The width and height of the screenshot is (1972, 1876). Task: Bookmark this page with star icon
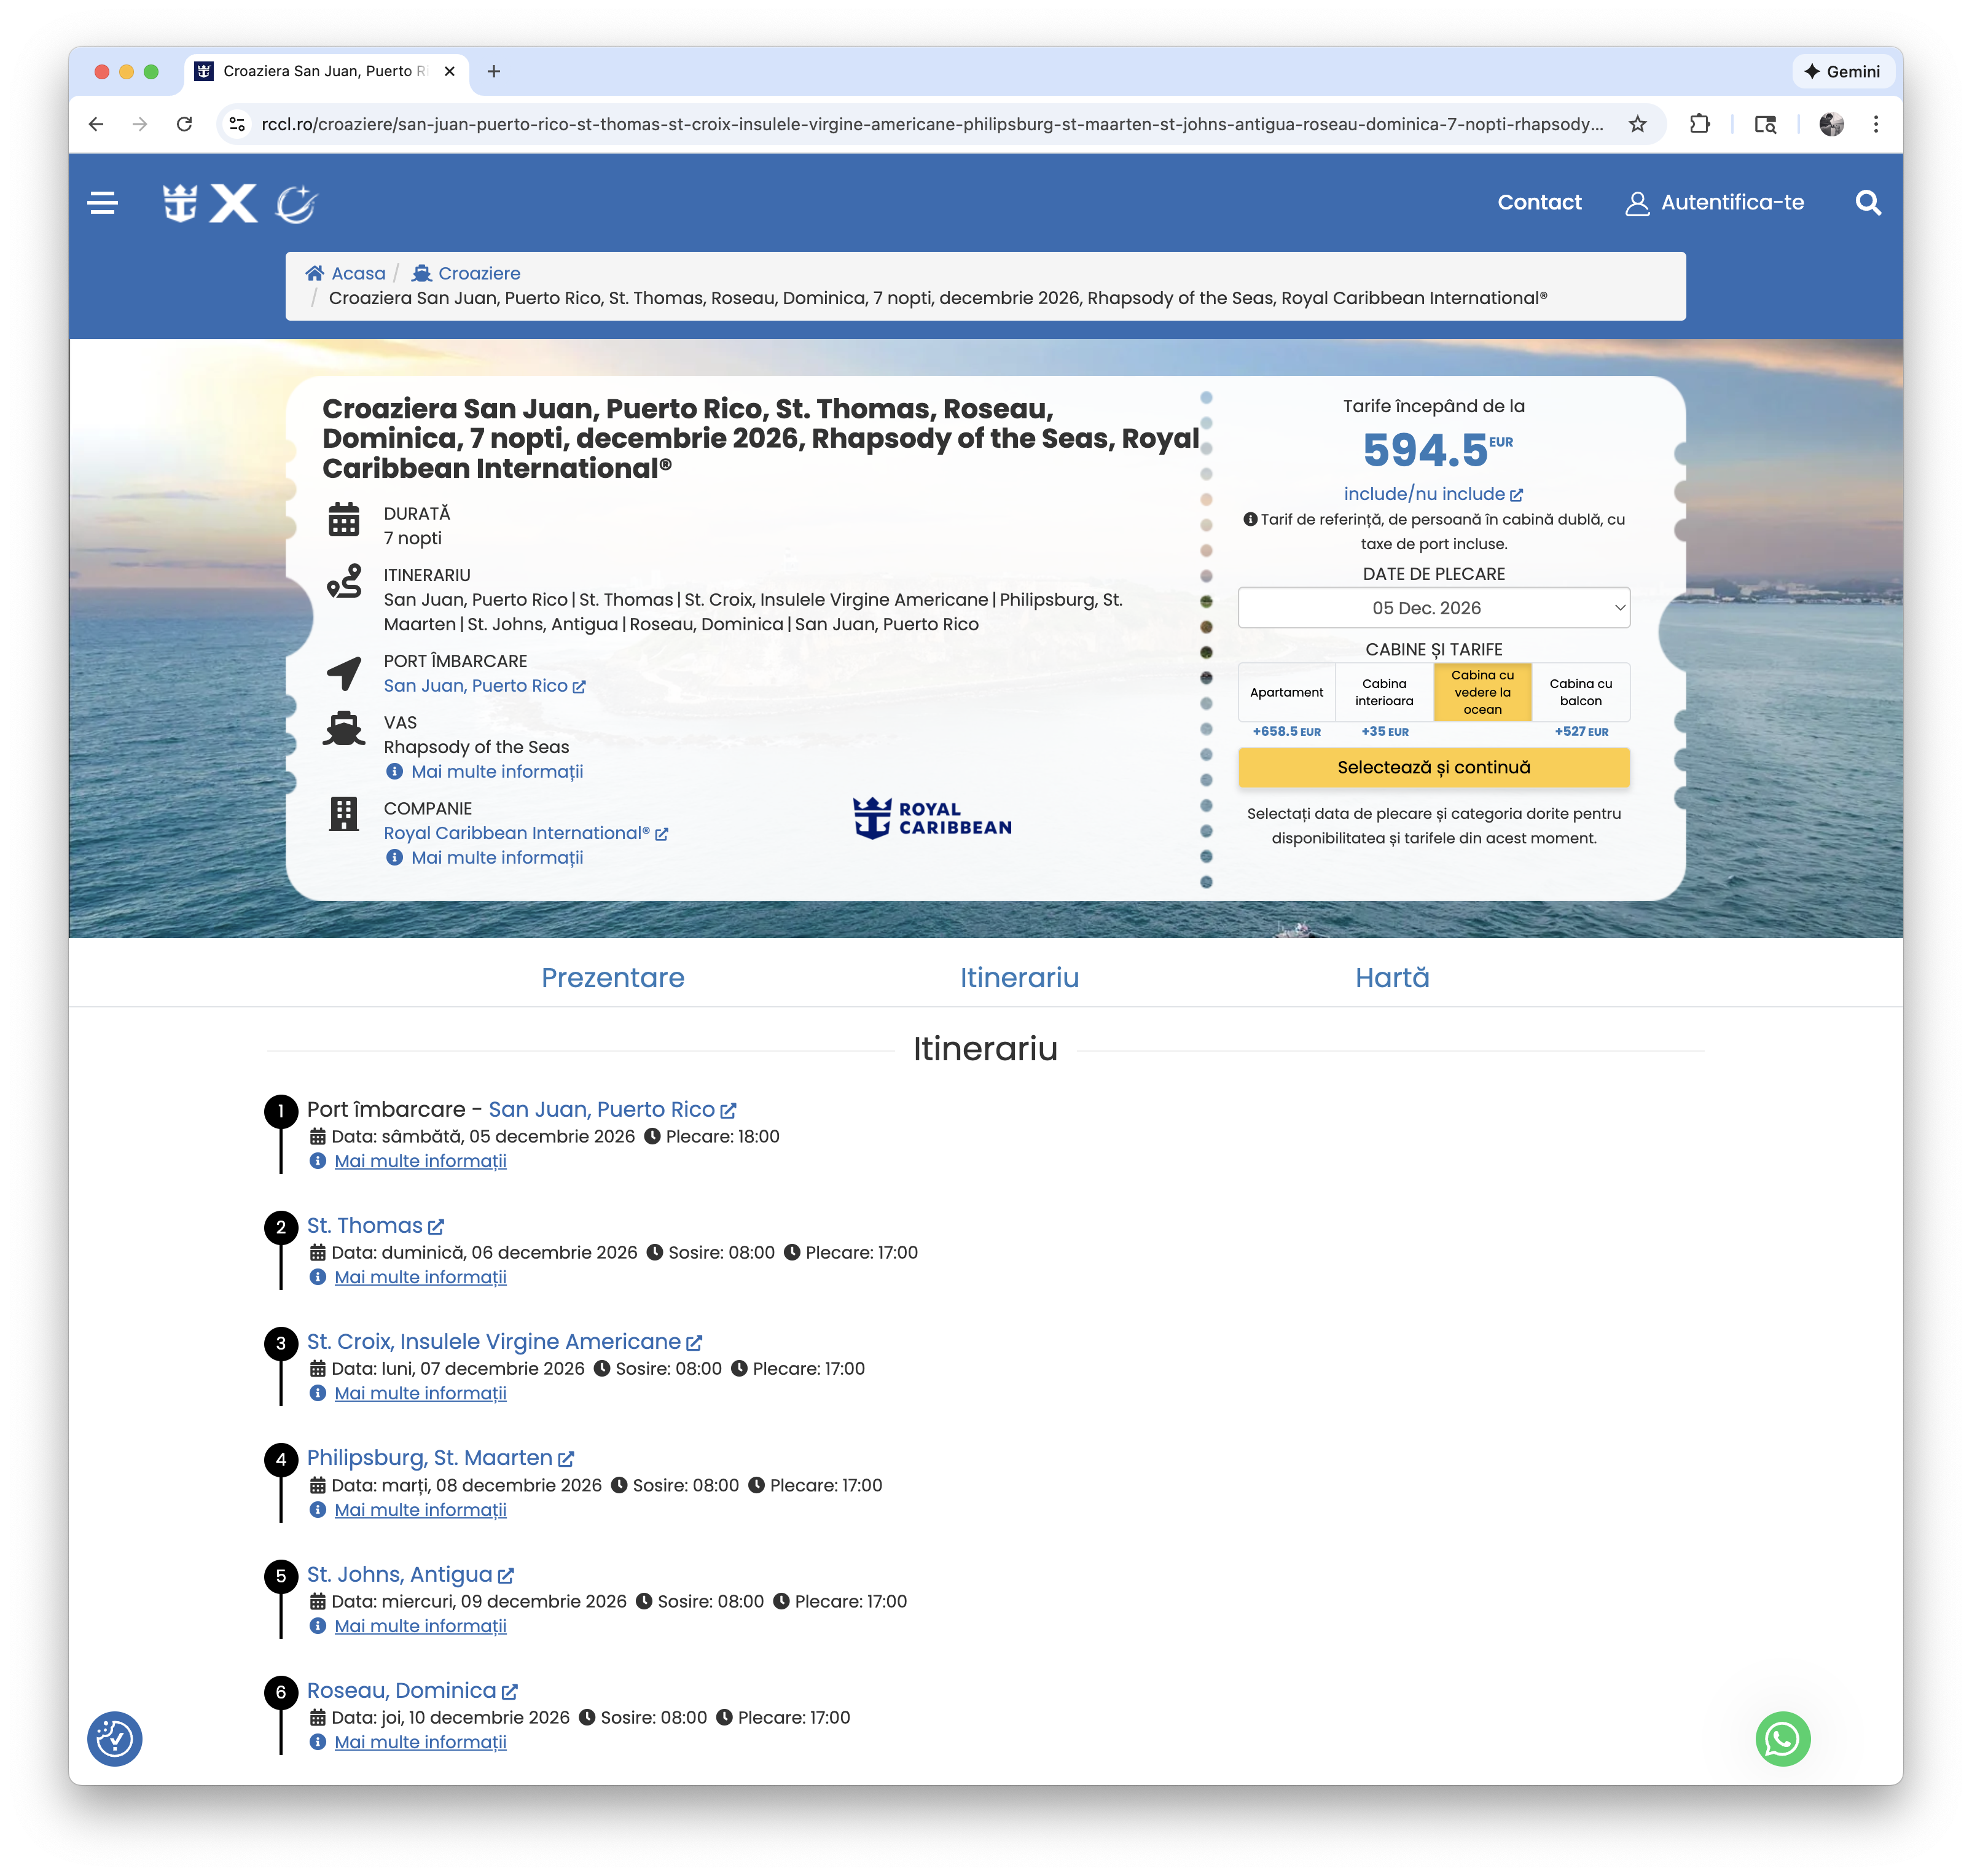point(1637,124)
